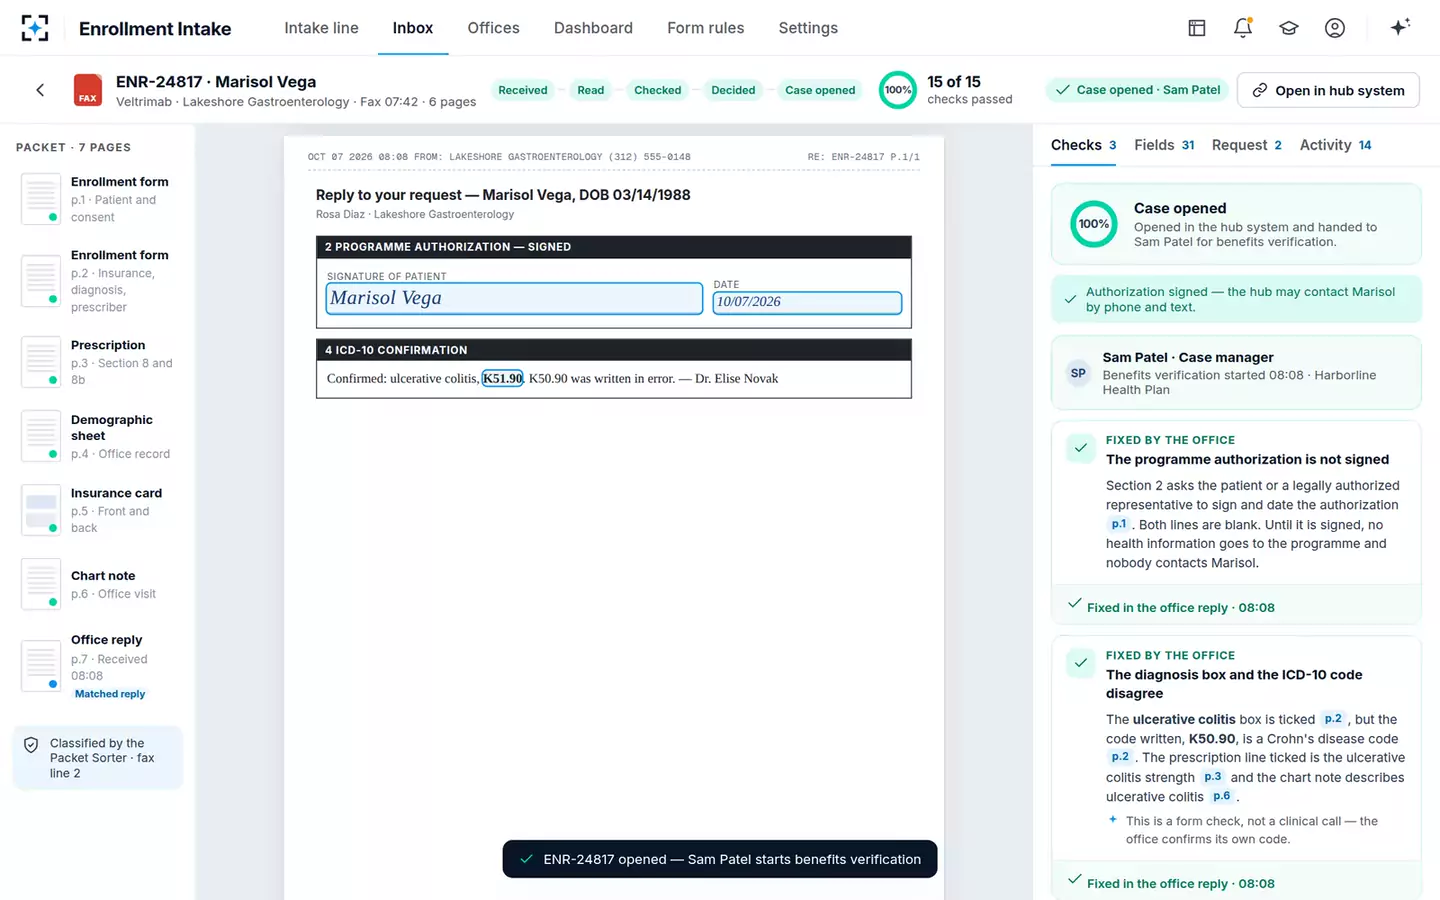This screenshot has height=900, width=1440.
Task: Select the Inbox tab
Action: pos(412,28)
